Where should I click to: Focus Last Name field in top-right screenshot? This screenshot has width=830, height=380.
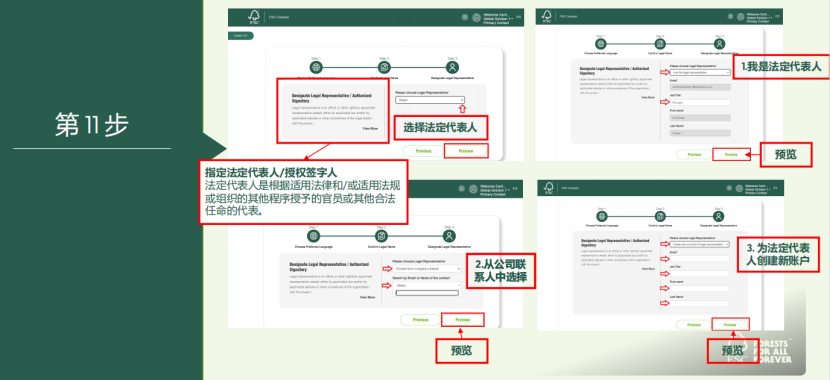(x=700, y=133)
